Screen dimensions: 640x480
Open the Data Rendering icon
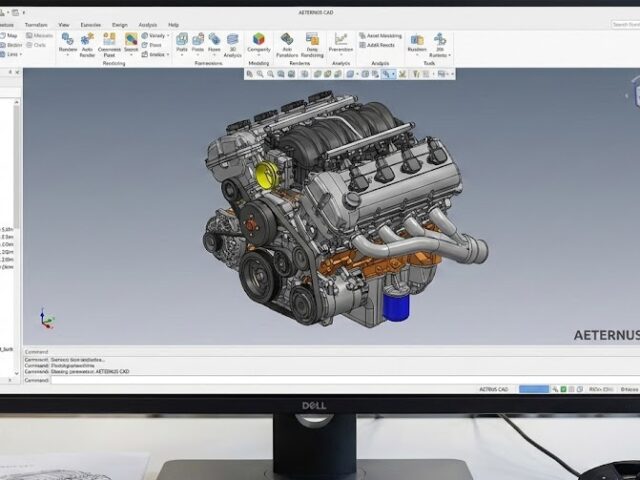[312, 39]
